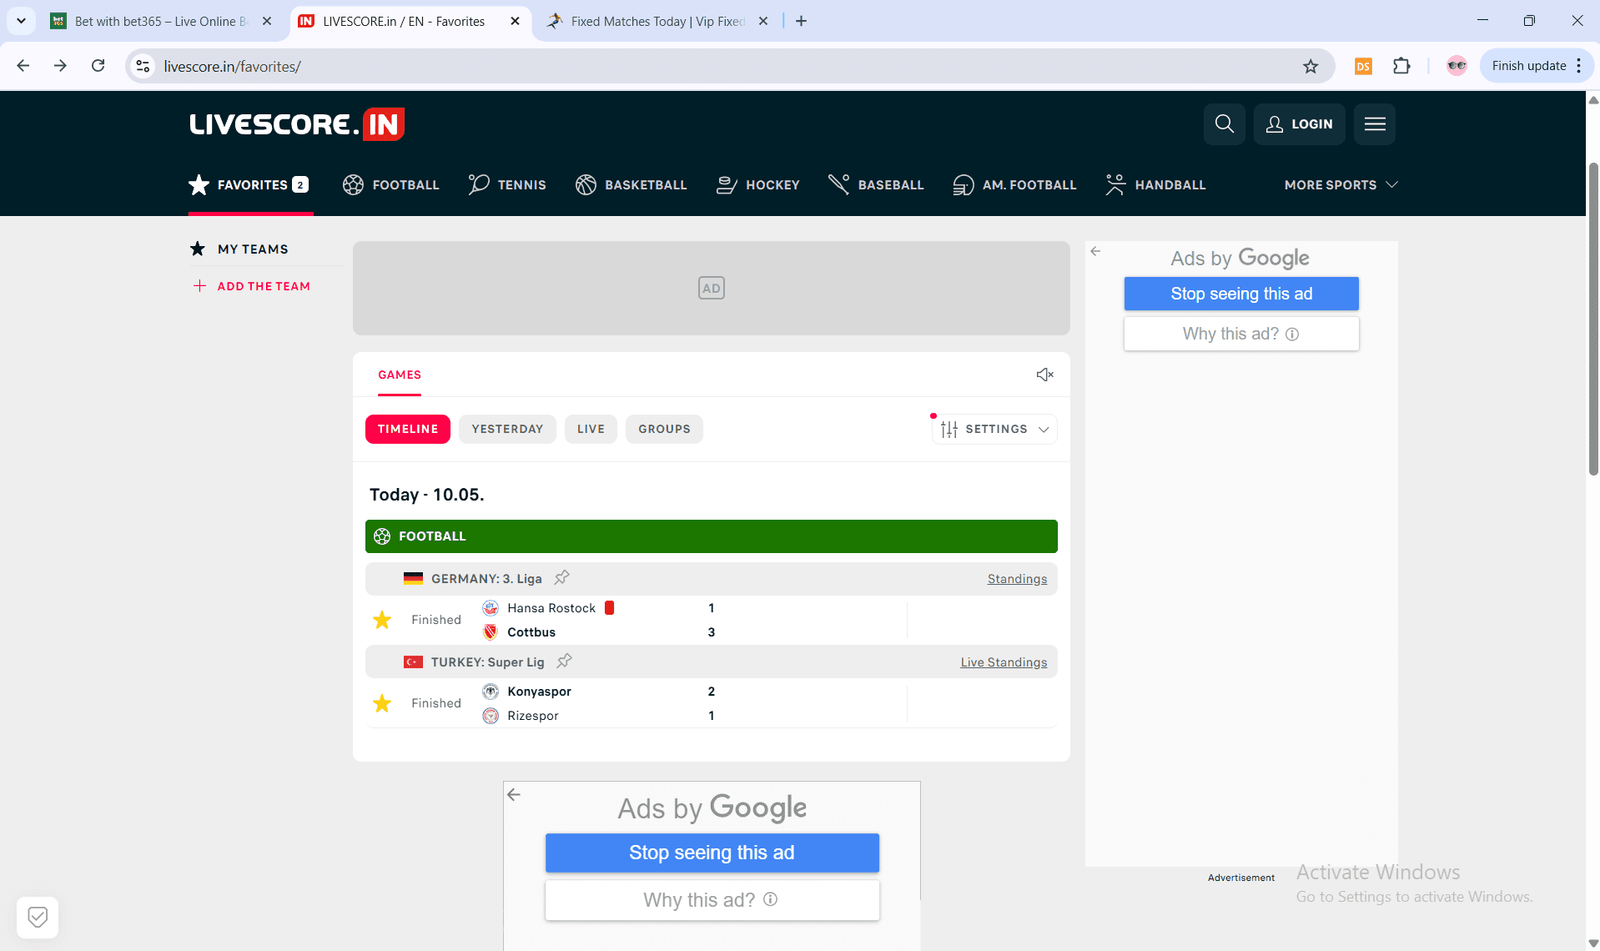Open Germany 3. Liga Standings link
Screen dimensions: 1600x951
pyautogui.click(x=1017, y=579)
